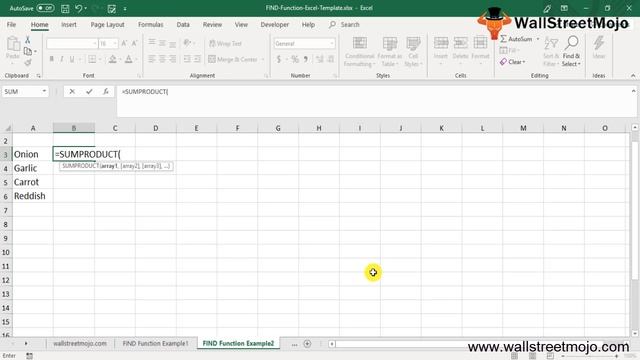Toggle the AutoSave switch

point(45,8)
